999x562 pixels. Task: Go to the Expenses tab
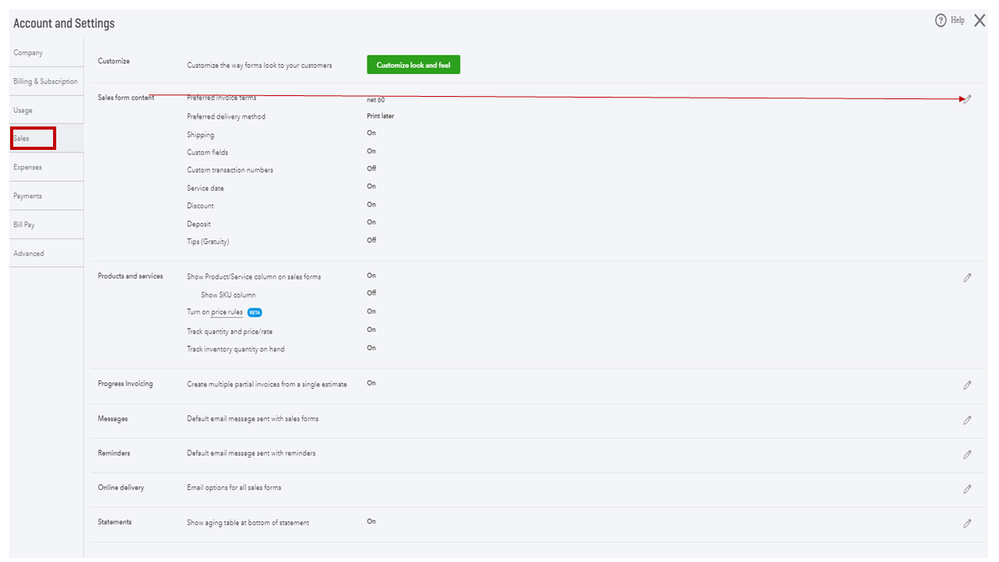point(28,167)
